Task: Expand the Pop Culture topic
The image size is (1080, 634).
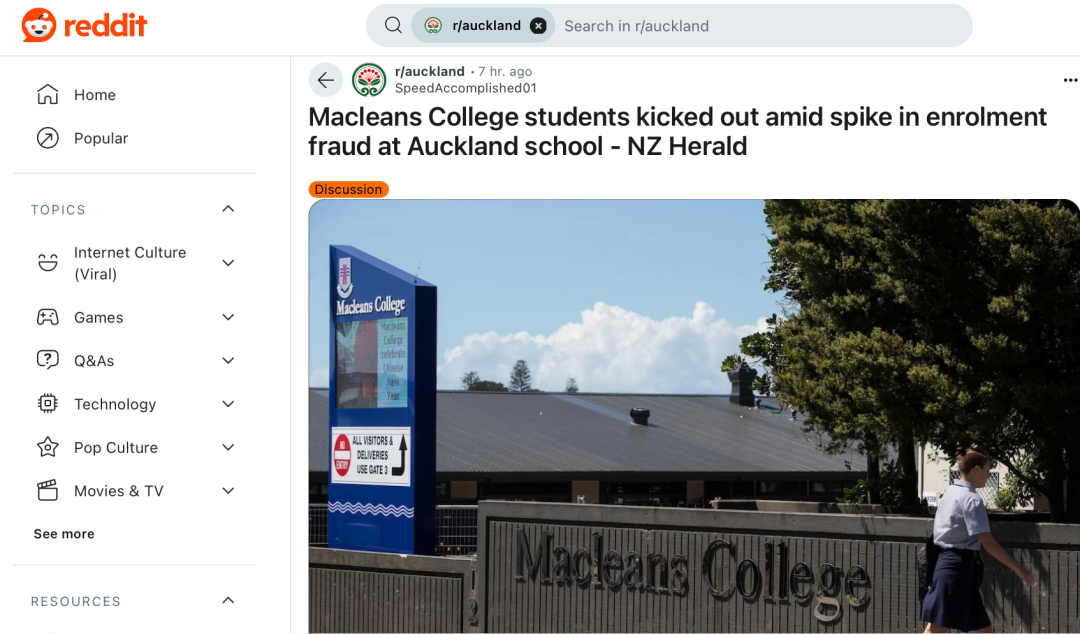Action: point(228,447)
